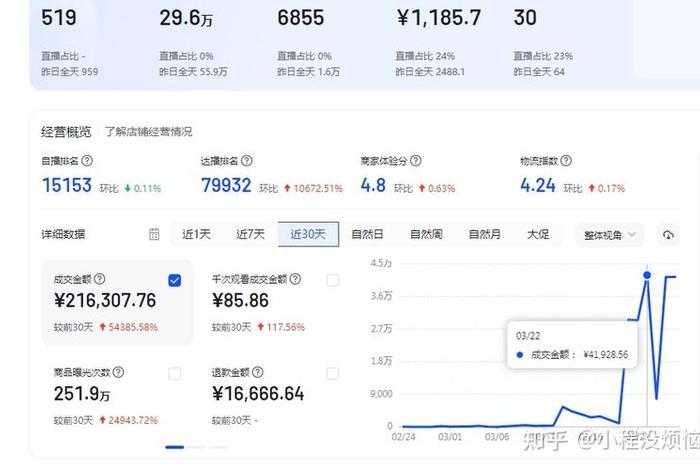Click the 15153 自播排名 value

coord(67,185)
